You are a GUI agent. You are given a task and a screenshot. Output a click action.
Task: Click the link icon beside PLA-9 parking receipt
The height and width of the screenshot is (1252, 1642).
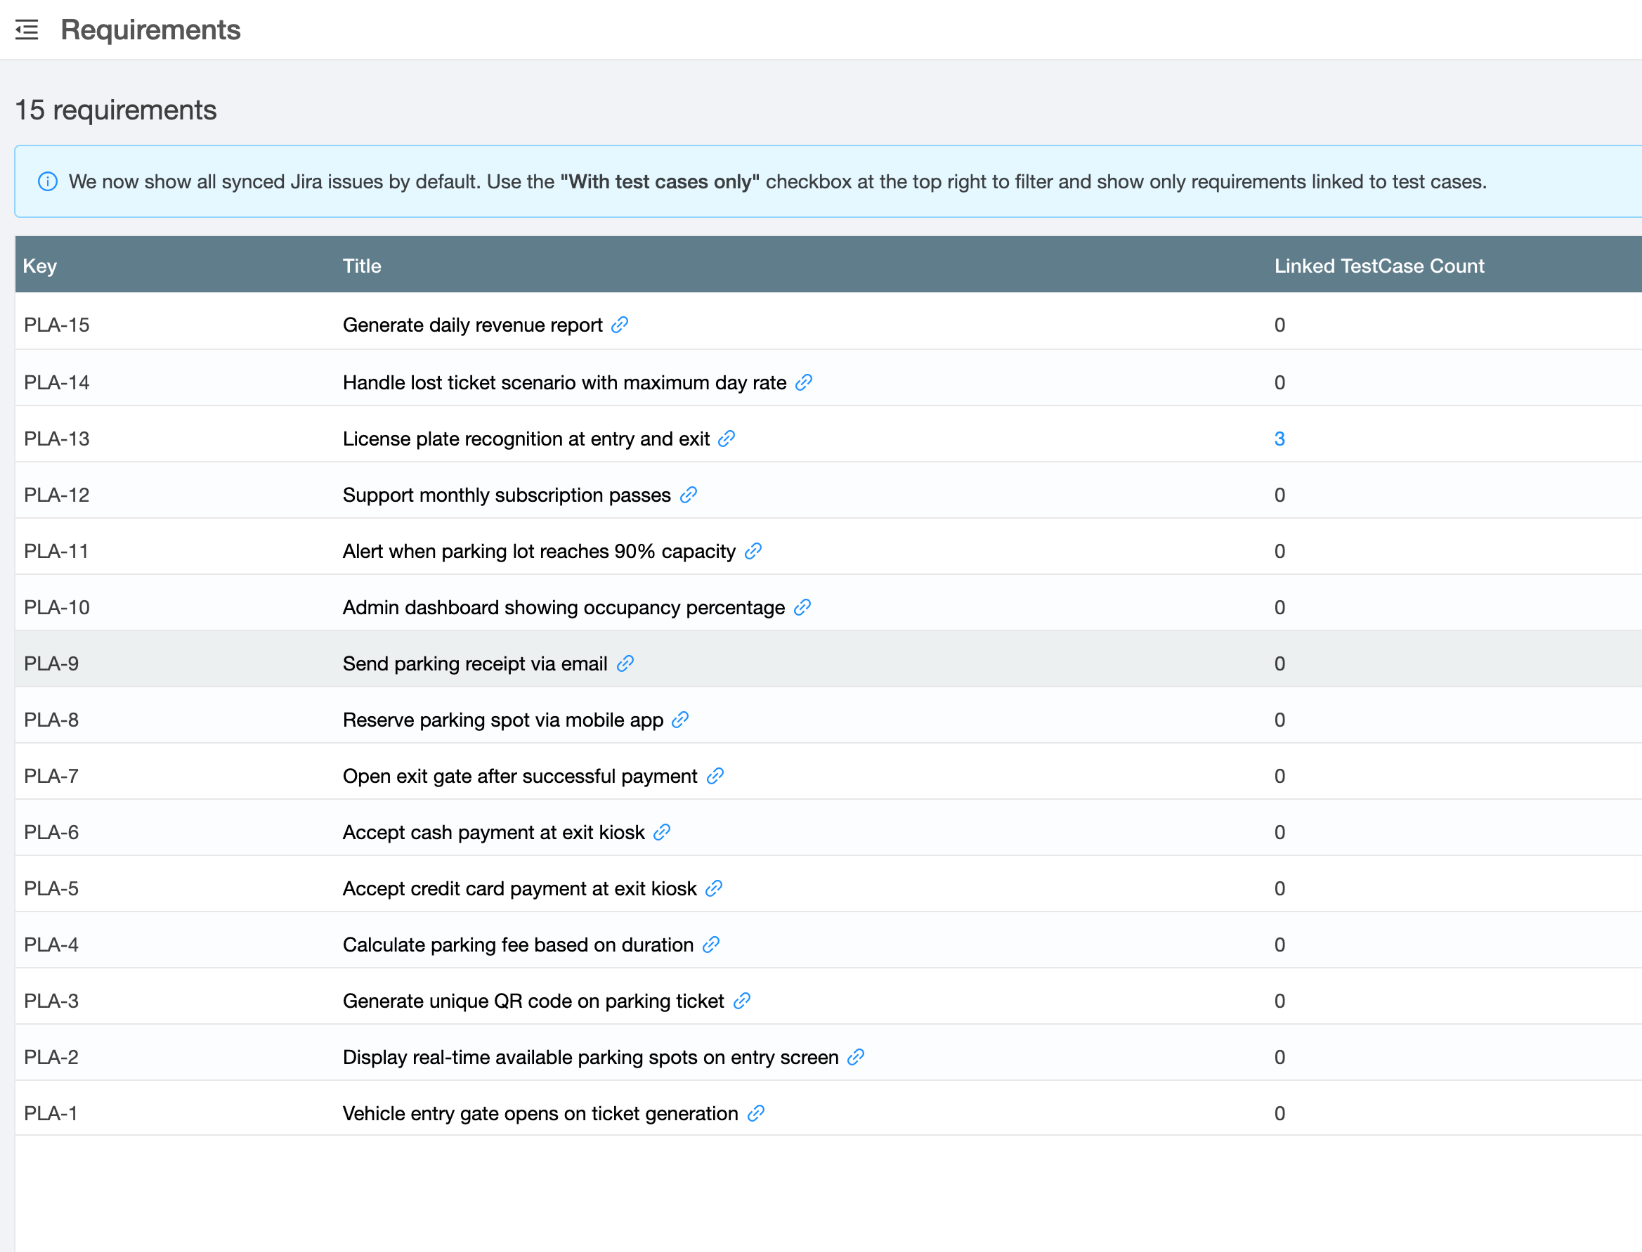[x=625, y=663]
